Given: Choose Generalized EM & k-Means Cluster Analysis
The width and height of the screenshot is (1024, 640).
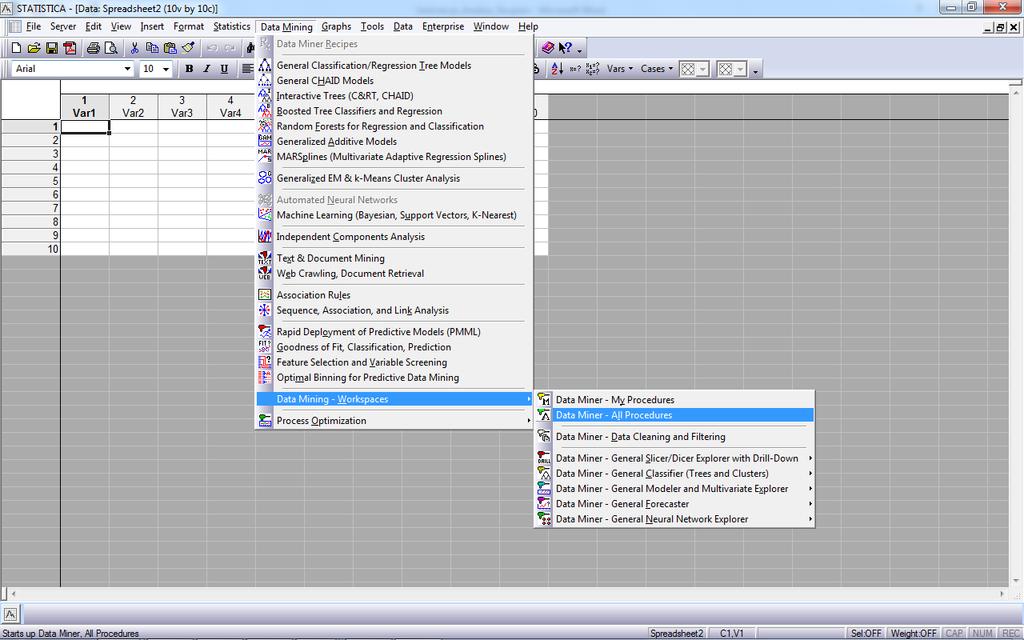Looking at the screenshot, I should (x=394, y=178).
